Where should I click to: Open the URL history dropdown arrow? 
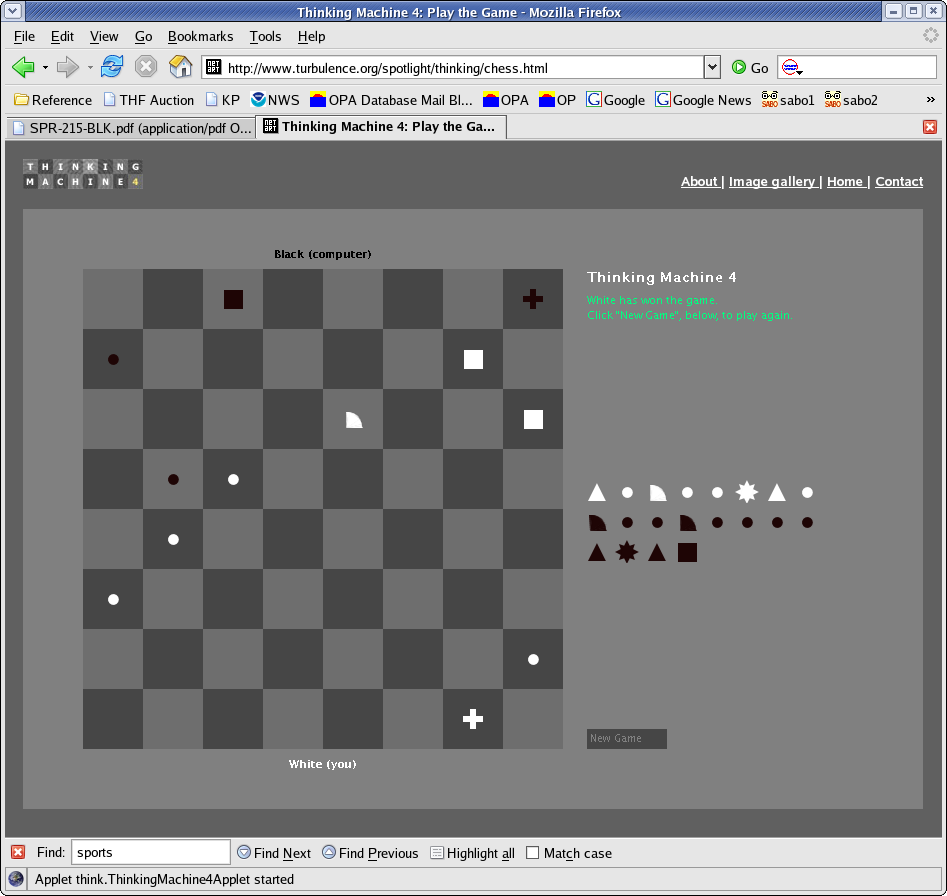click(x=712, y=67)
